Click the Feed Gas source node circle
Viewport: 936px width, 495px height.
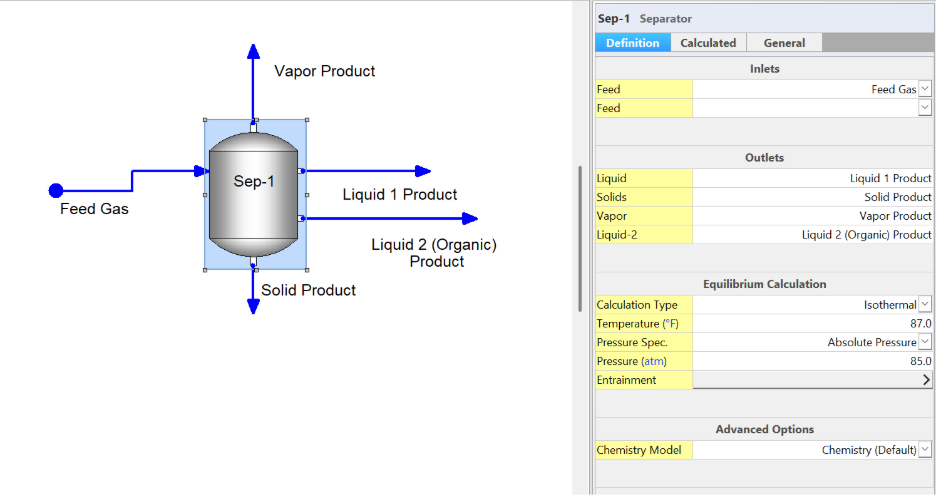coord(56,190)
